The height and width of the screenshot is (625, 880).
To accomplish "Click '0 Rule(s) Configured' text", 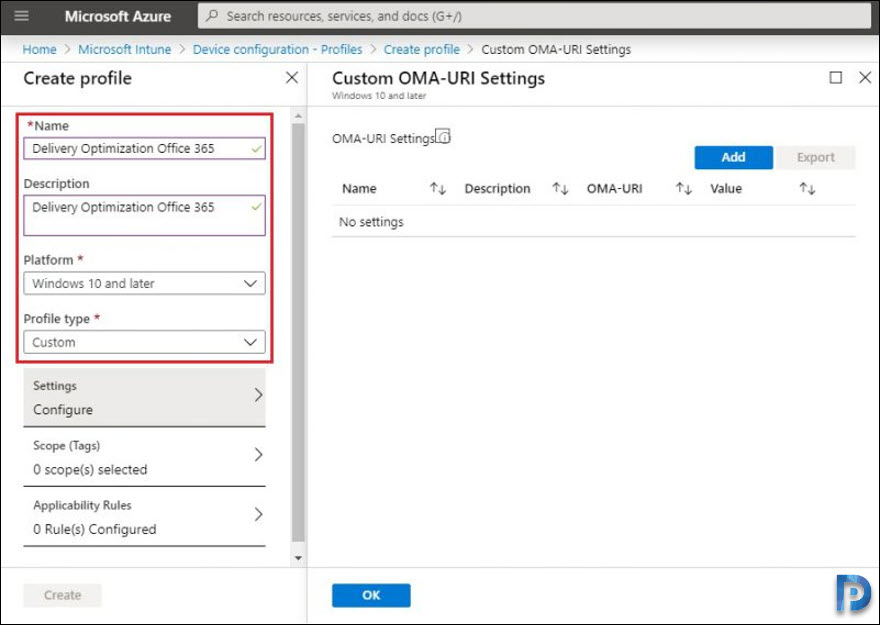I will (x=94, y=529).
